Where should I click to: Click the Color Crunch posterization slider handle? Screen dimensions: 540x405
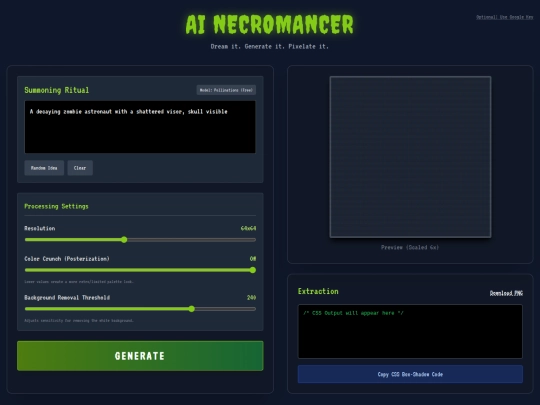[x=253, y=270]
